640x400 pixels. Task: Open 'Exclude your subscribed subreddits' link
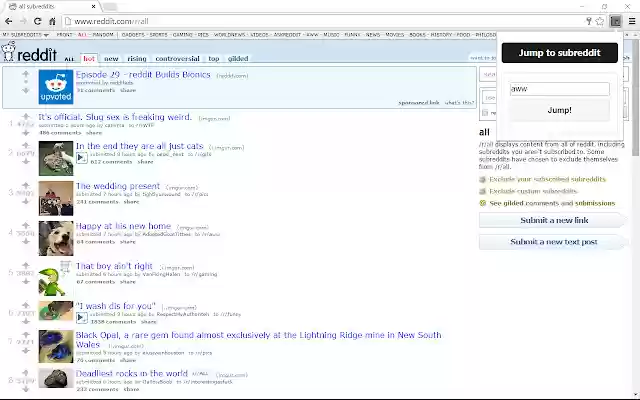click(x=547, y=179)
